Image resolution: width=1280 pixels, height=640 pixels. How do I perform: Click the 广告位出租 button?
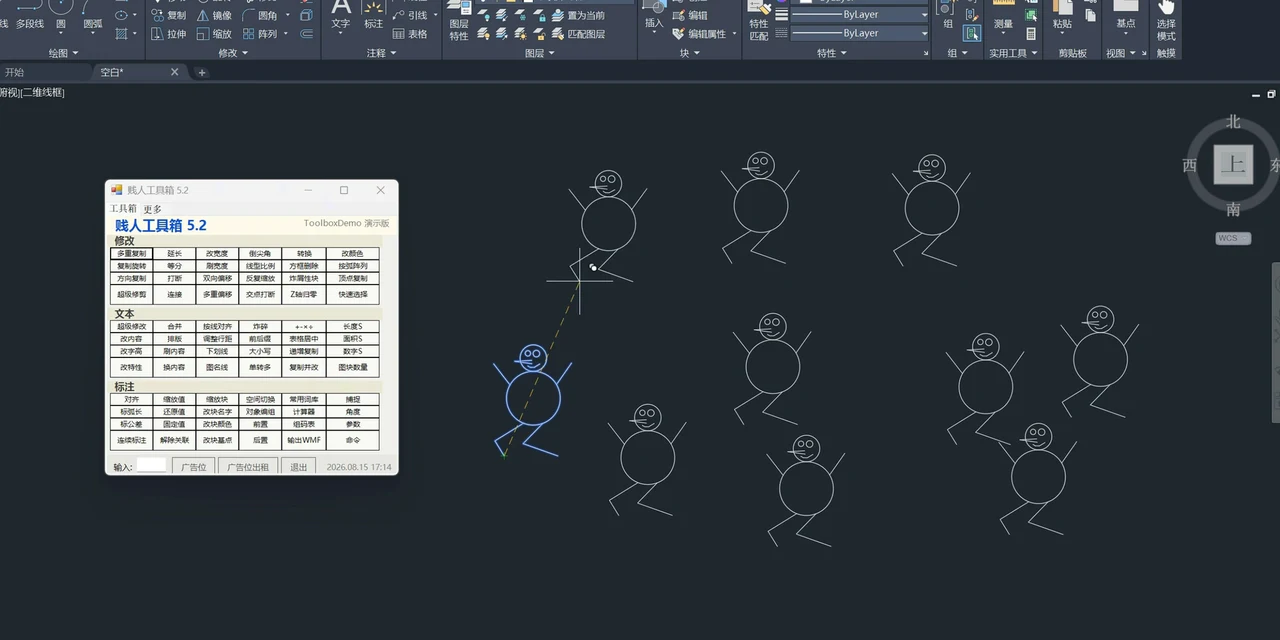pos(248,467)
